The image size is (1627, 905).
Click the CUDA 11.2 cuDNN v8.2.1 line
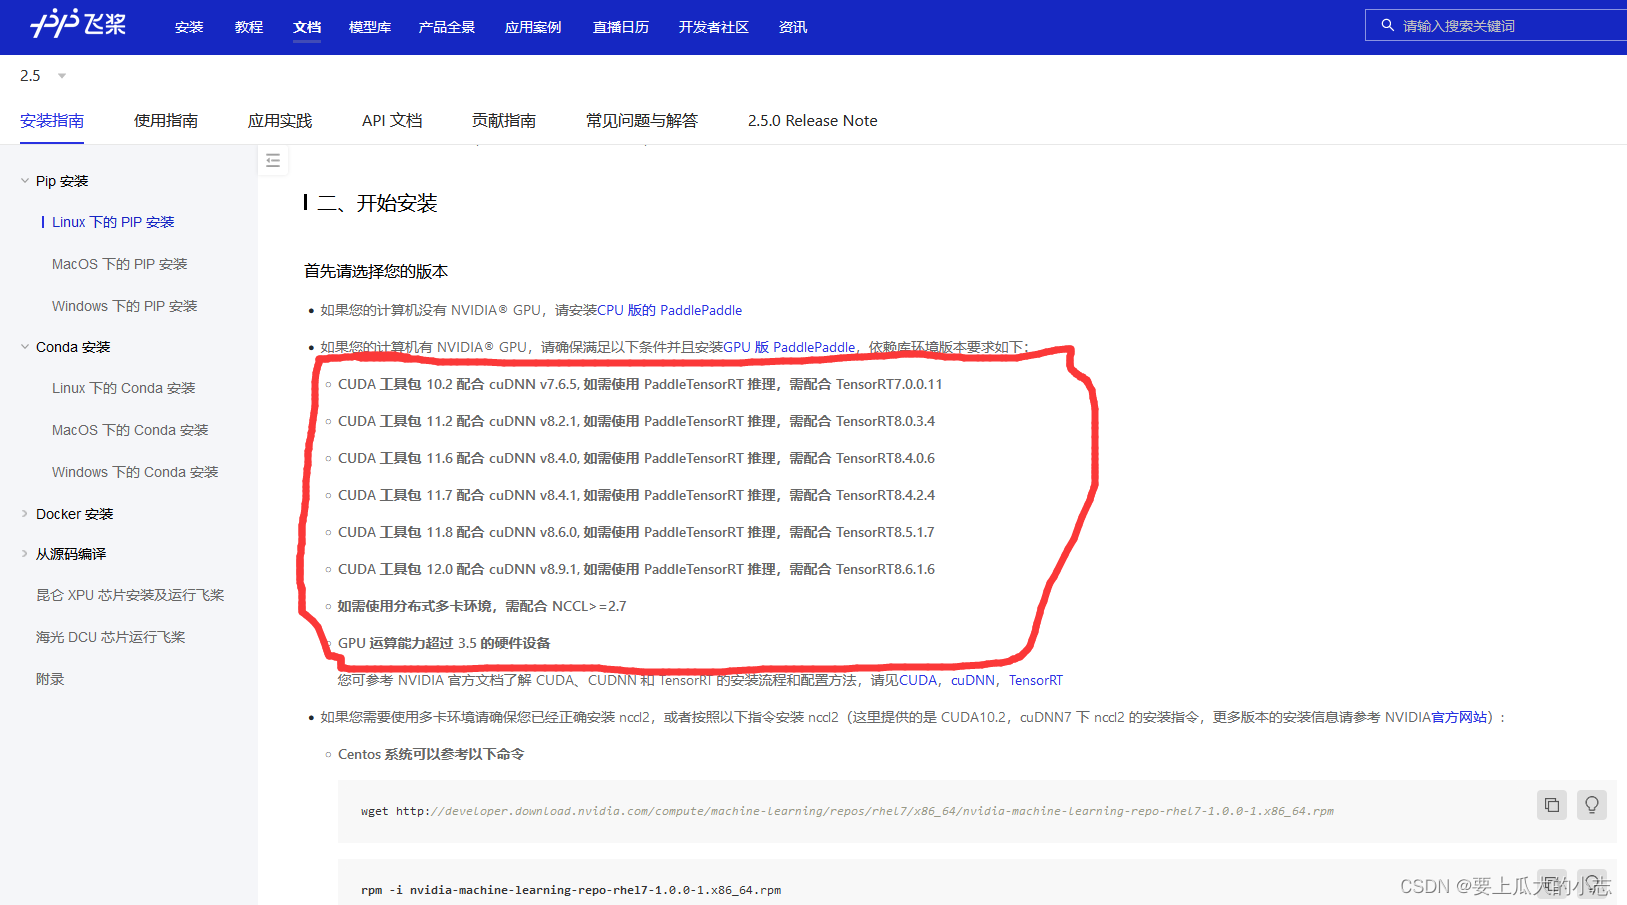click(636, 421)
